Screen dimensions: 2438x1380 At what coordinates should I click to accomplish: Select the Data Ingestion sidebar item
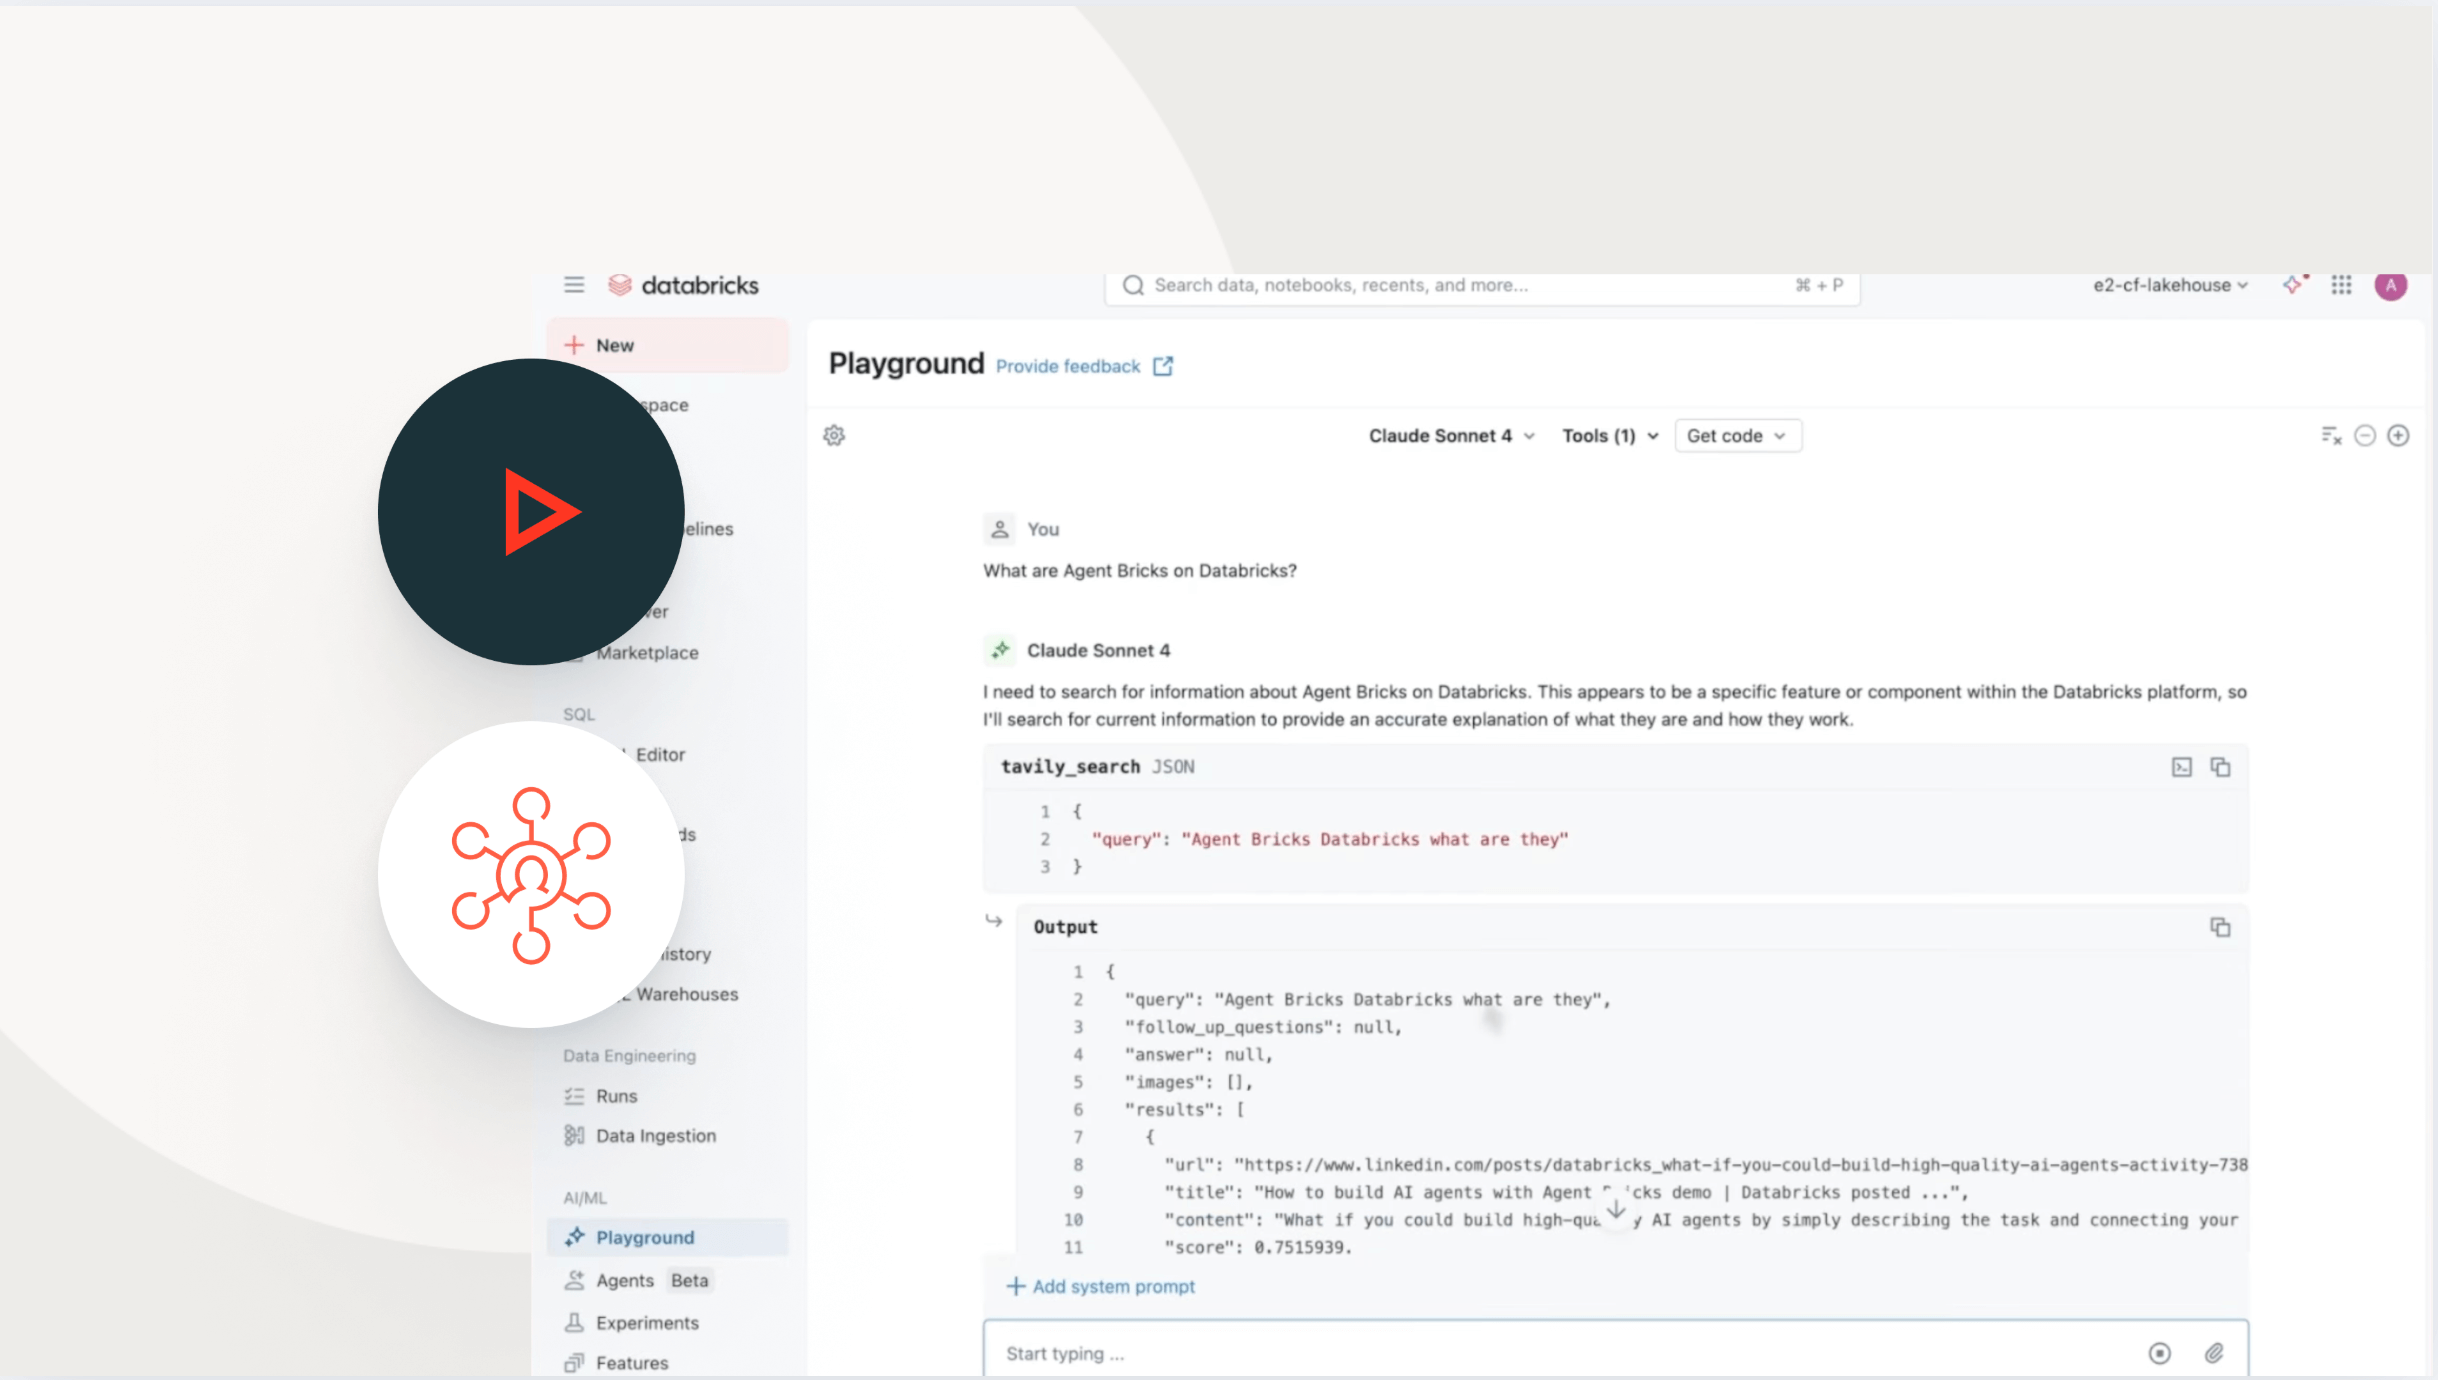pyautogui.click(x=655, y=1135)
